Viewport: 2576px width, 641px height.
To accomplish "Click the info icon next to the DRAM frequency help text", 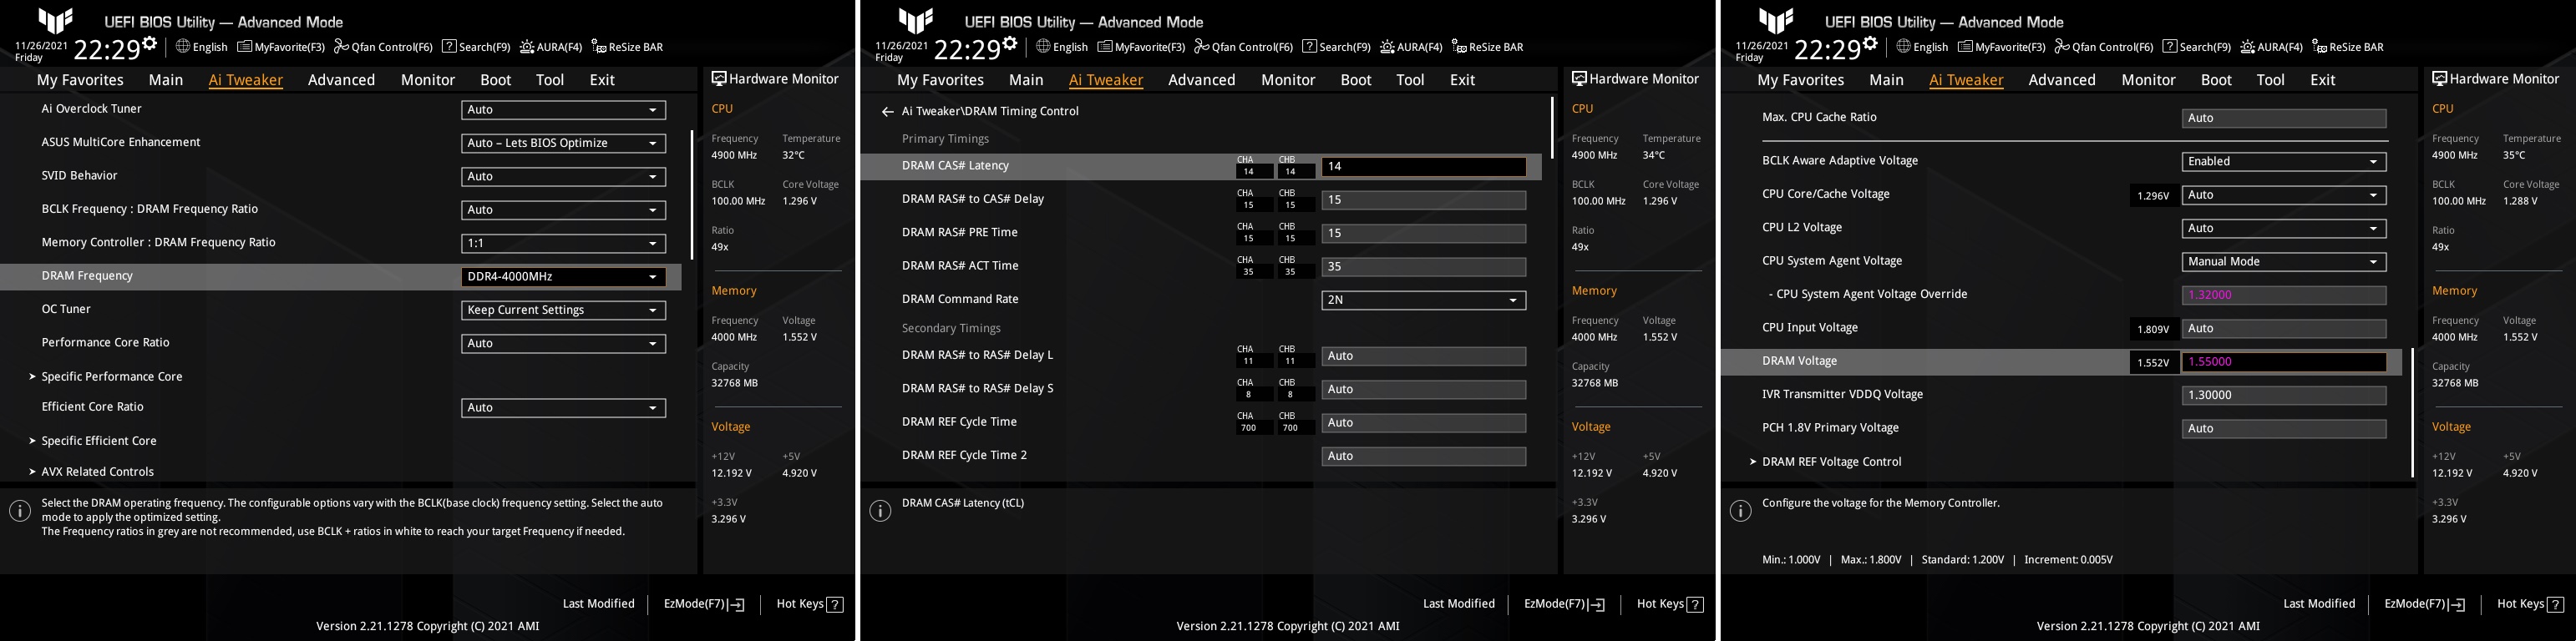I will (x=20, y=511).
